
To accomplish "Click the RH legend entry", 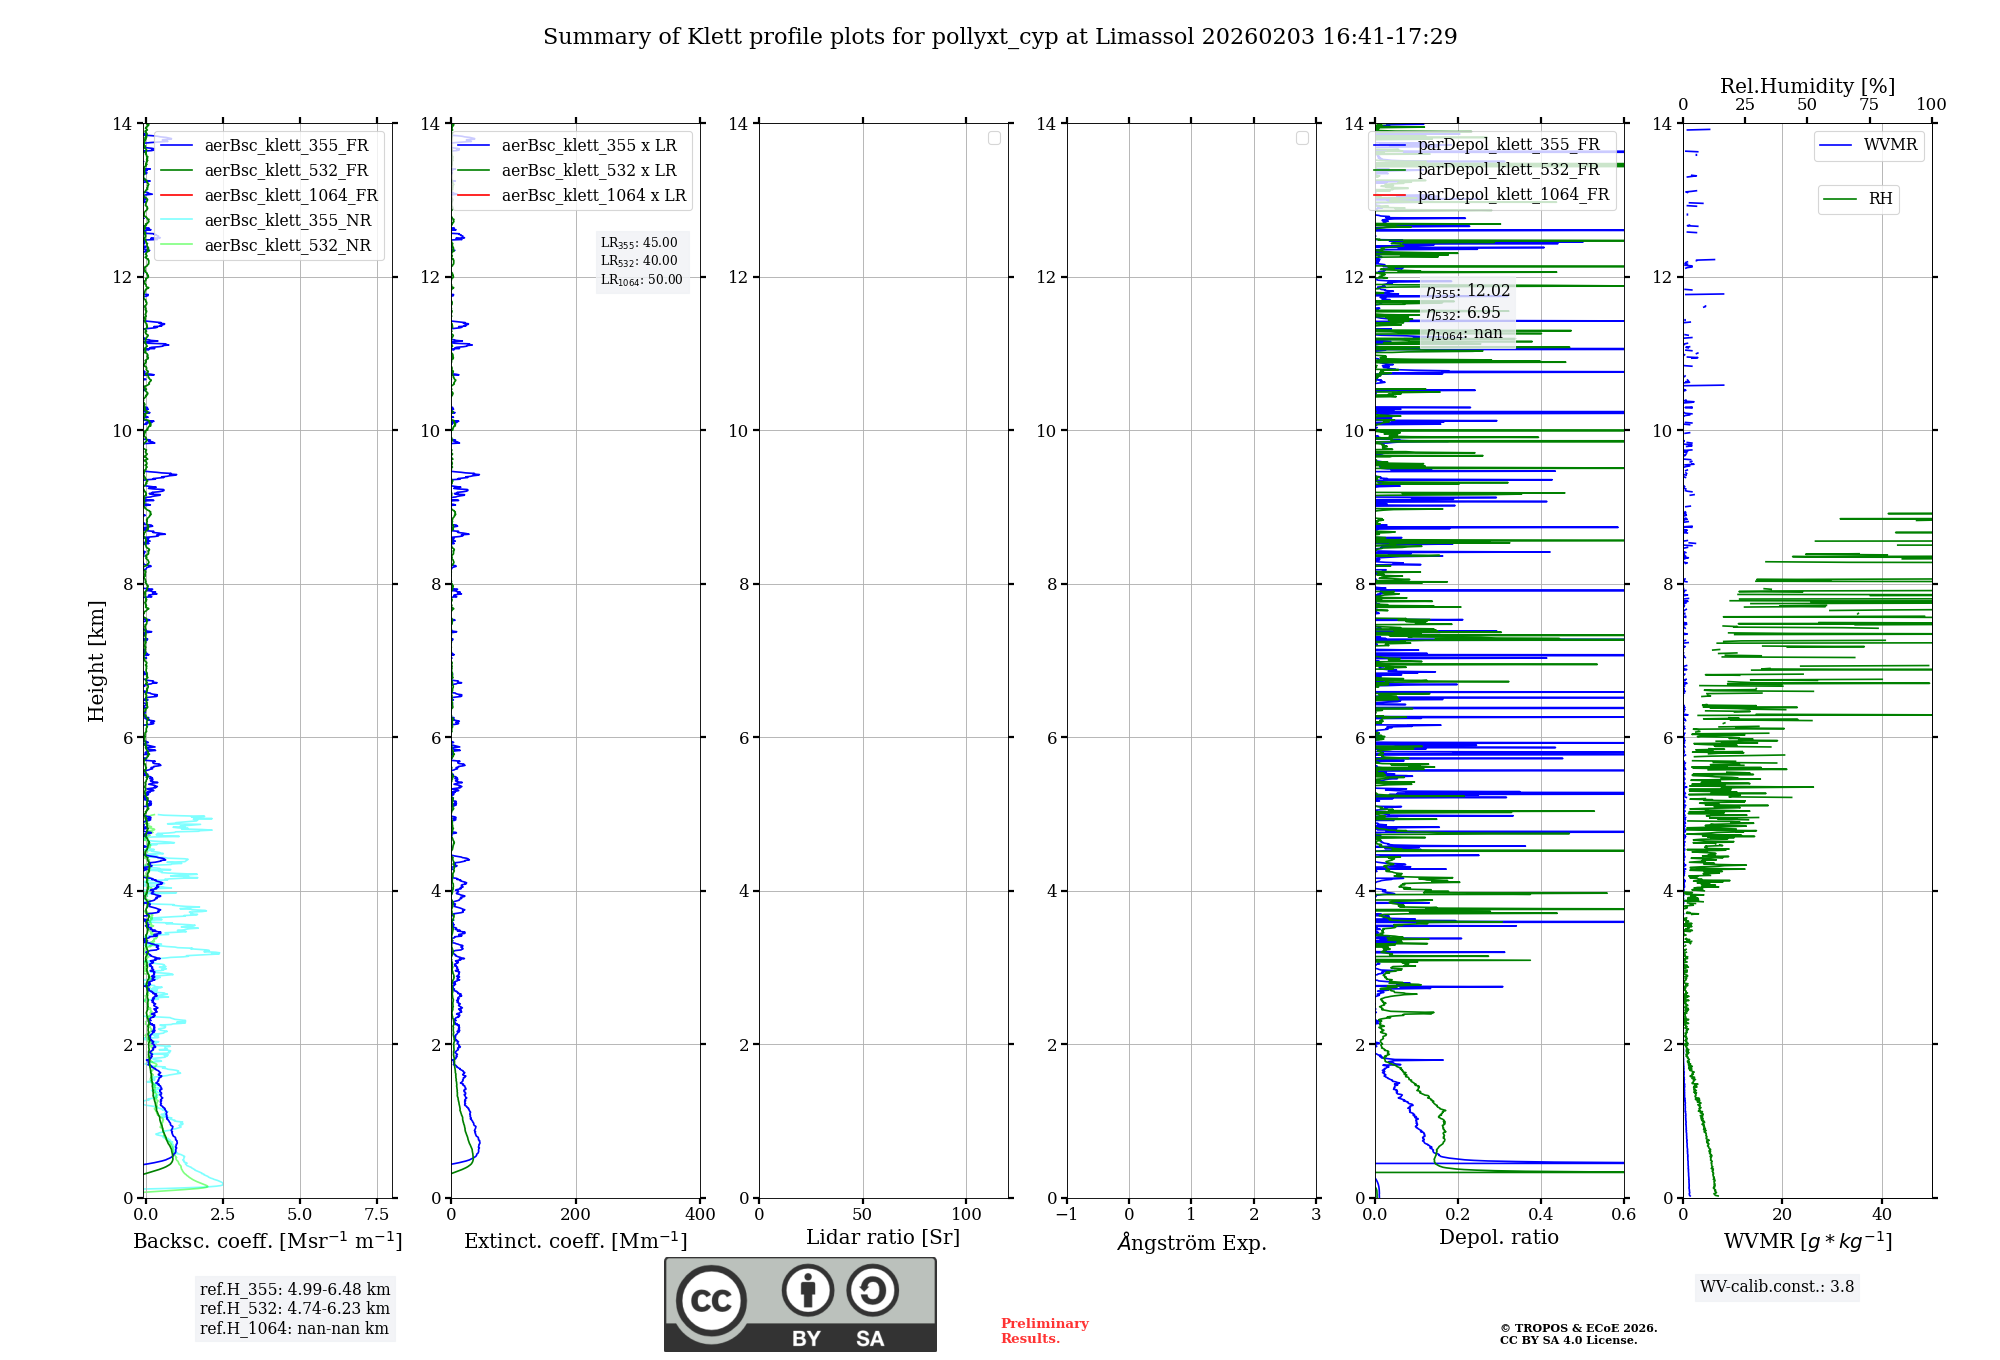I will (x=1879, y=199).
